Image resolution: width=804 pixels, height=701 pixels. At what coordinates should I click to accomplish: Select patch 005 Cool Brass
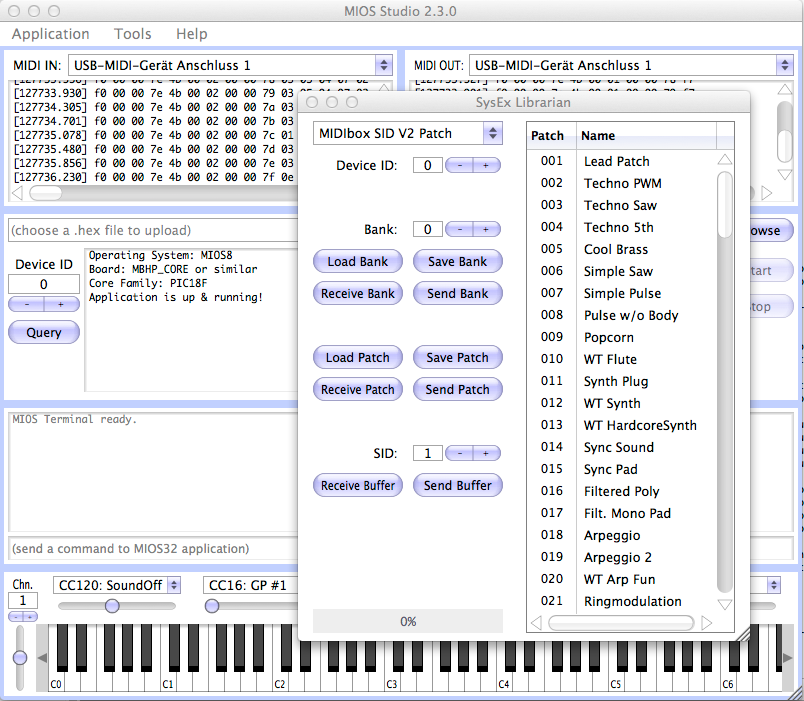[x=621, y=249]
